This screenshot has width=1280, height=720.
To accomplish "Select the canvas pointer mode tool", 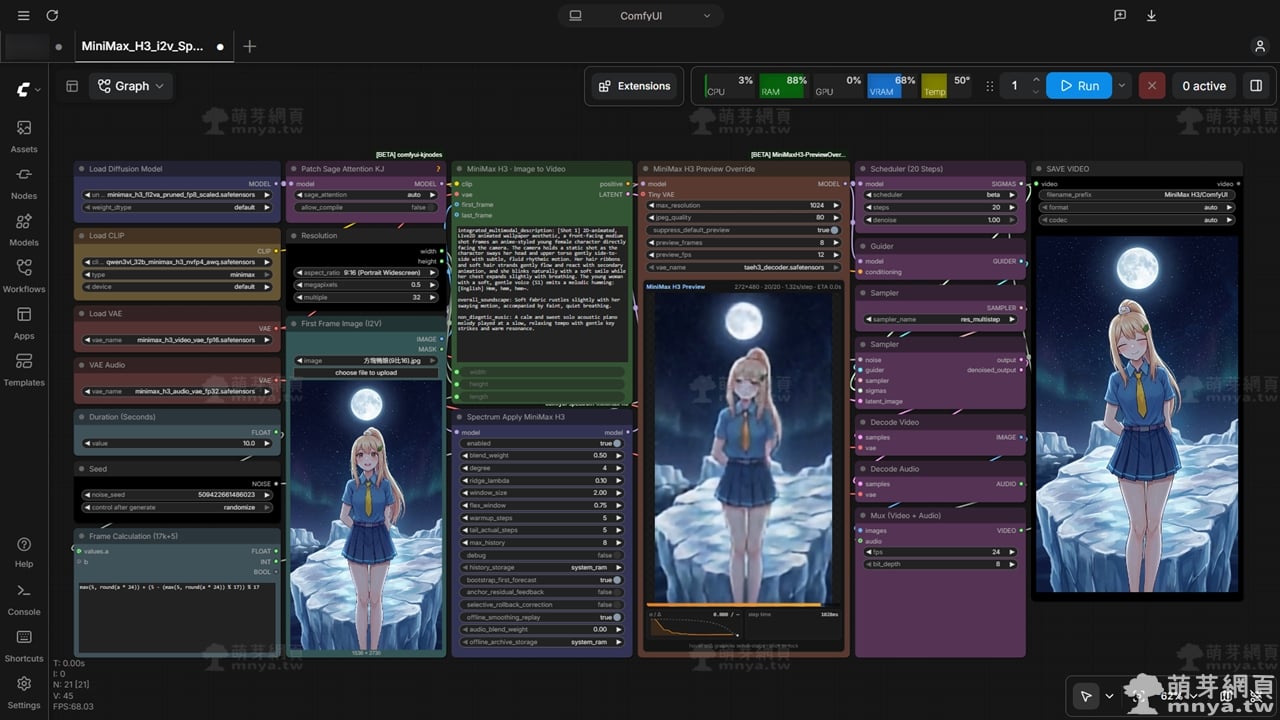I will tap(1085, 696).
